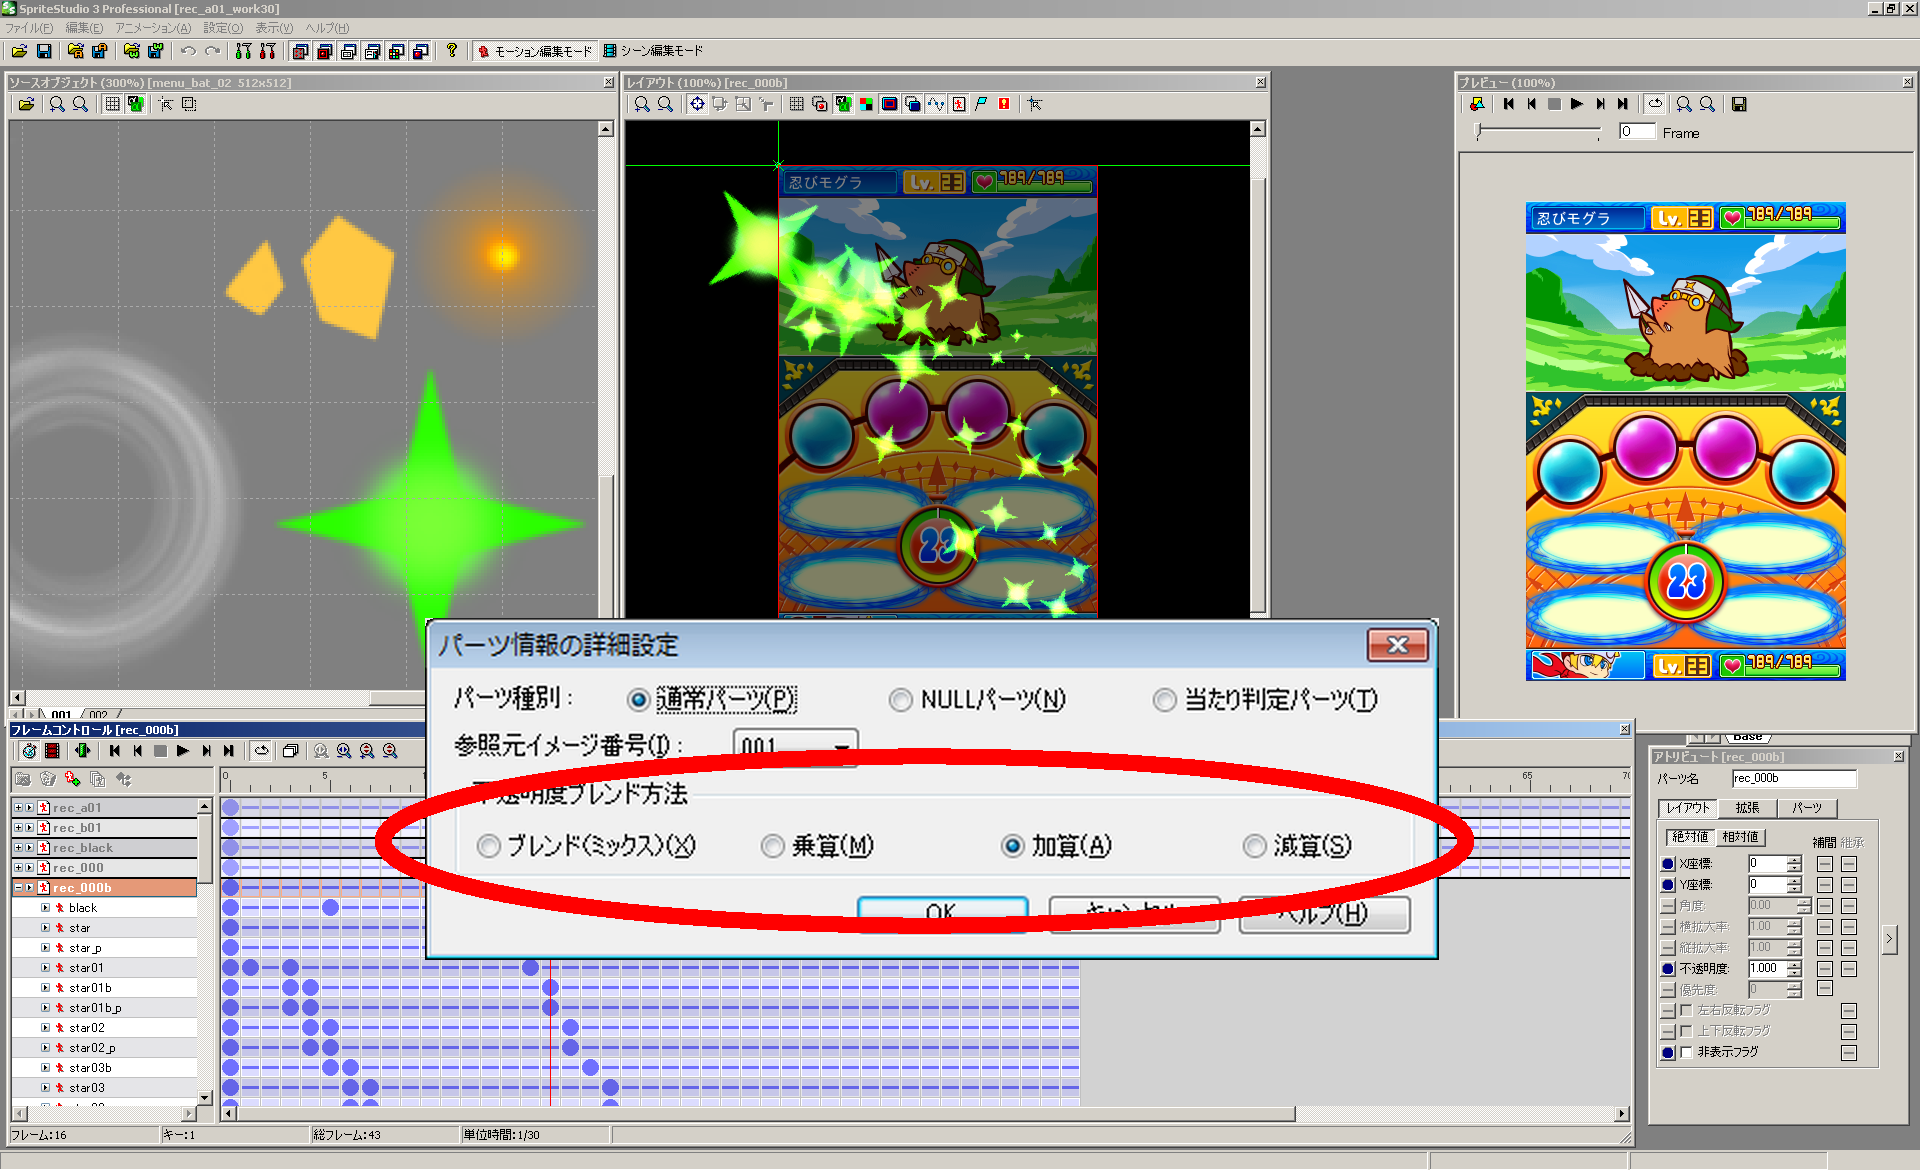Click play in フレームコントロール toolbar

(x=183, y=751)
